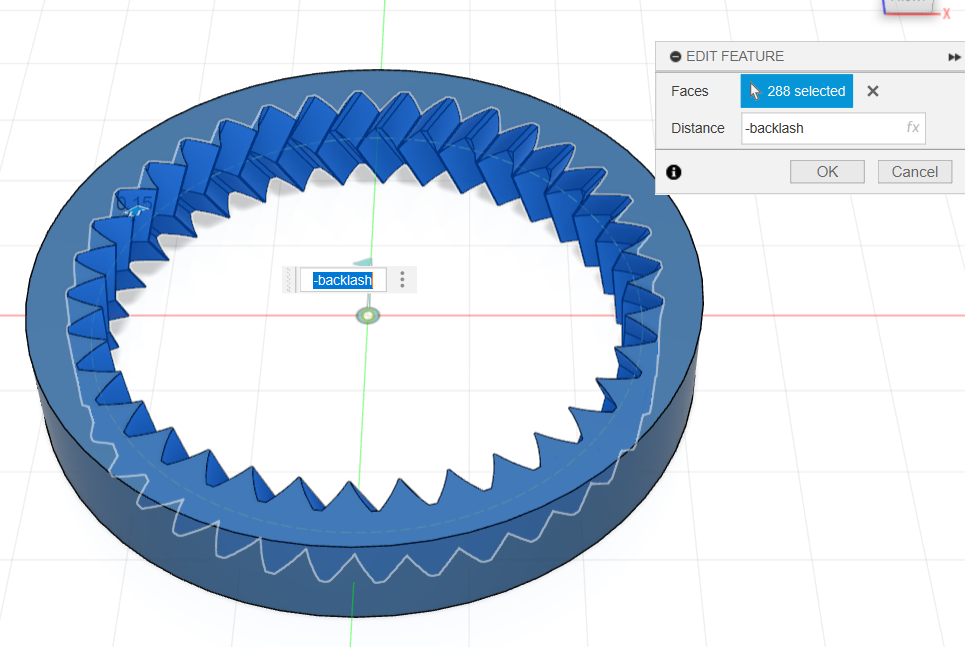Image resolution: width=965 pixels, height=647 pixels.
Task: Collapse the Edit Feature dialog with minus icon
Action: tap(676, 57)
